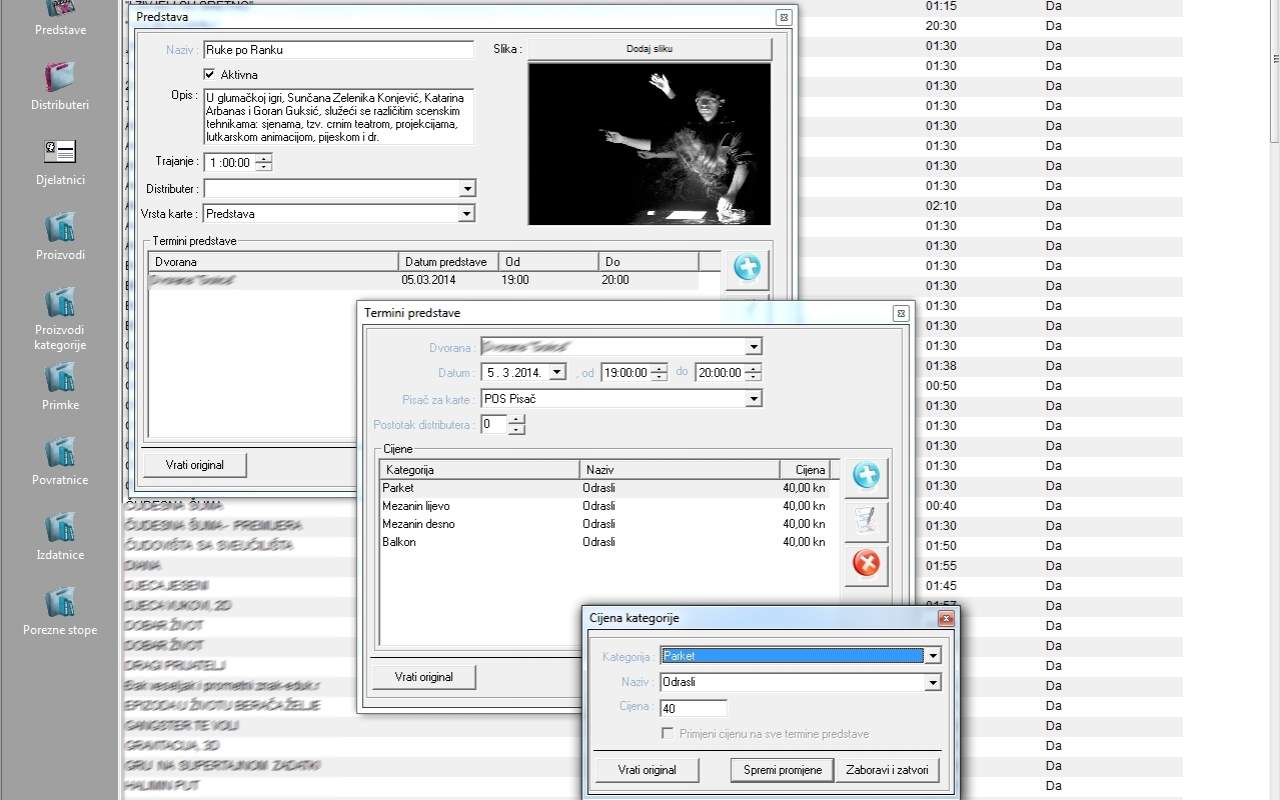Click the Dodaj sliku button

pos(649,49)
